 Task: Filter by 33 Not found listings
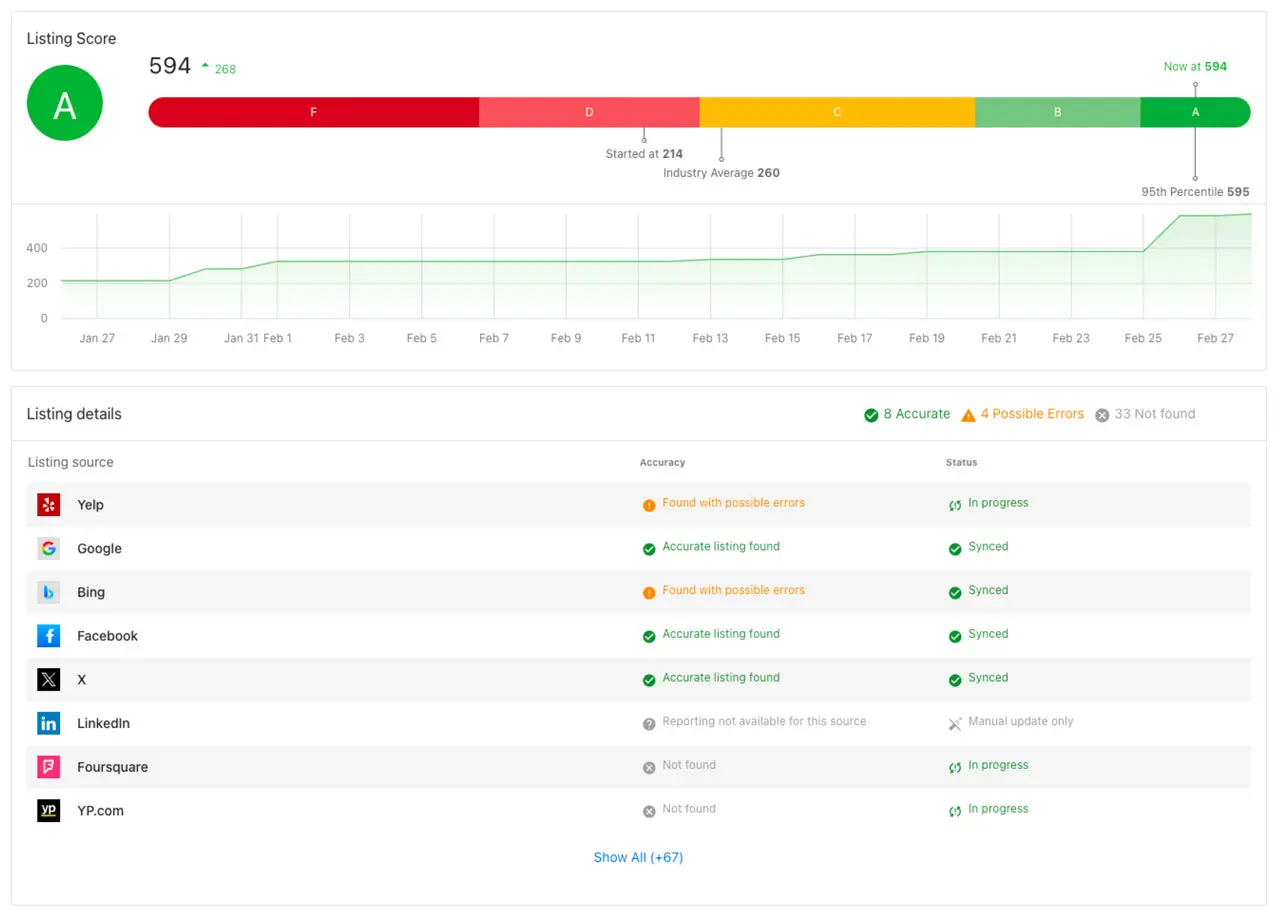coord(1145,414)
